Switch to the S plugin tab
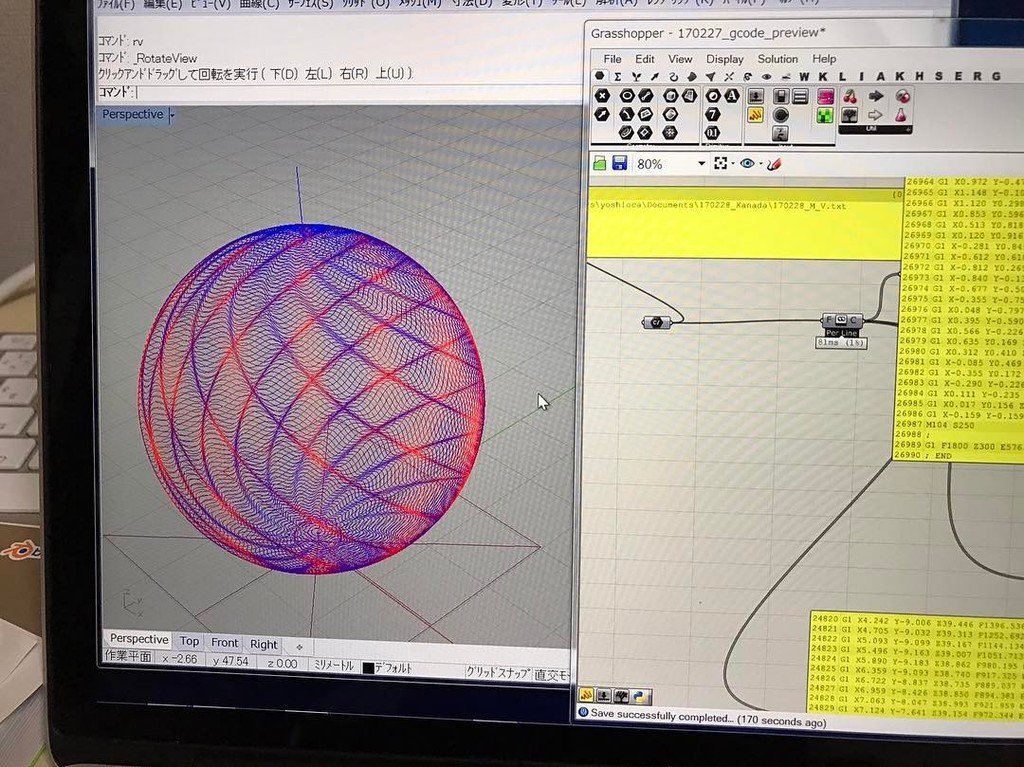1024x767 pixels. pyautogui.click(x=938, y=76)
